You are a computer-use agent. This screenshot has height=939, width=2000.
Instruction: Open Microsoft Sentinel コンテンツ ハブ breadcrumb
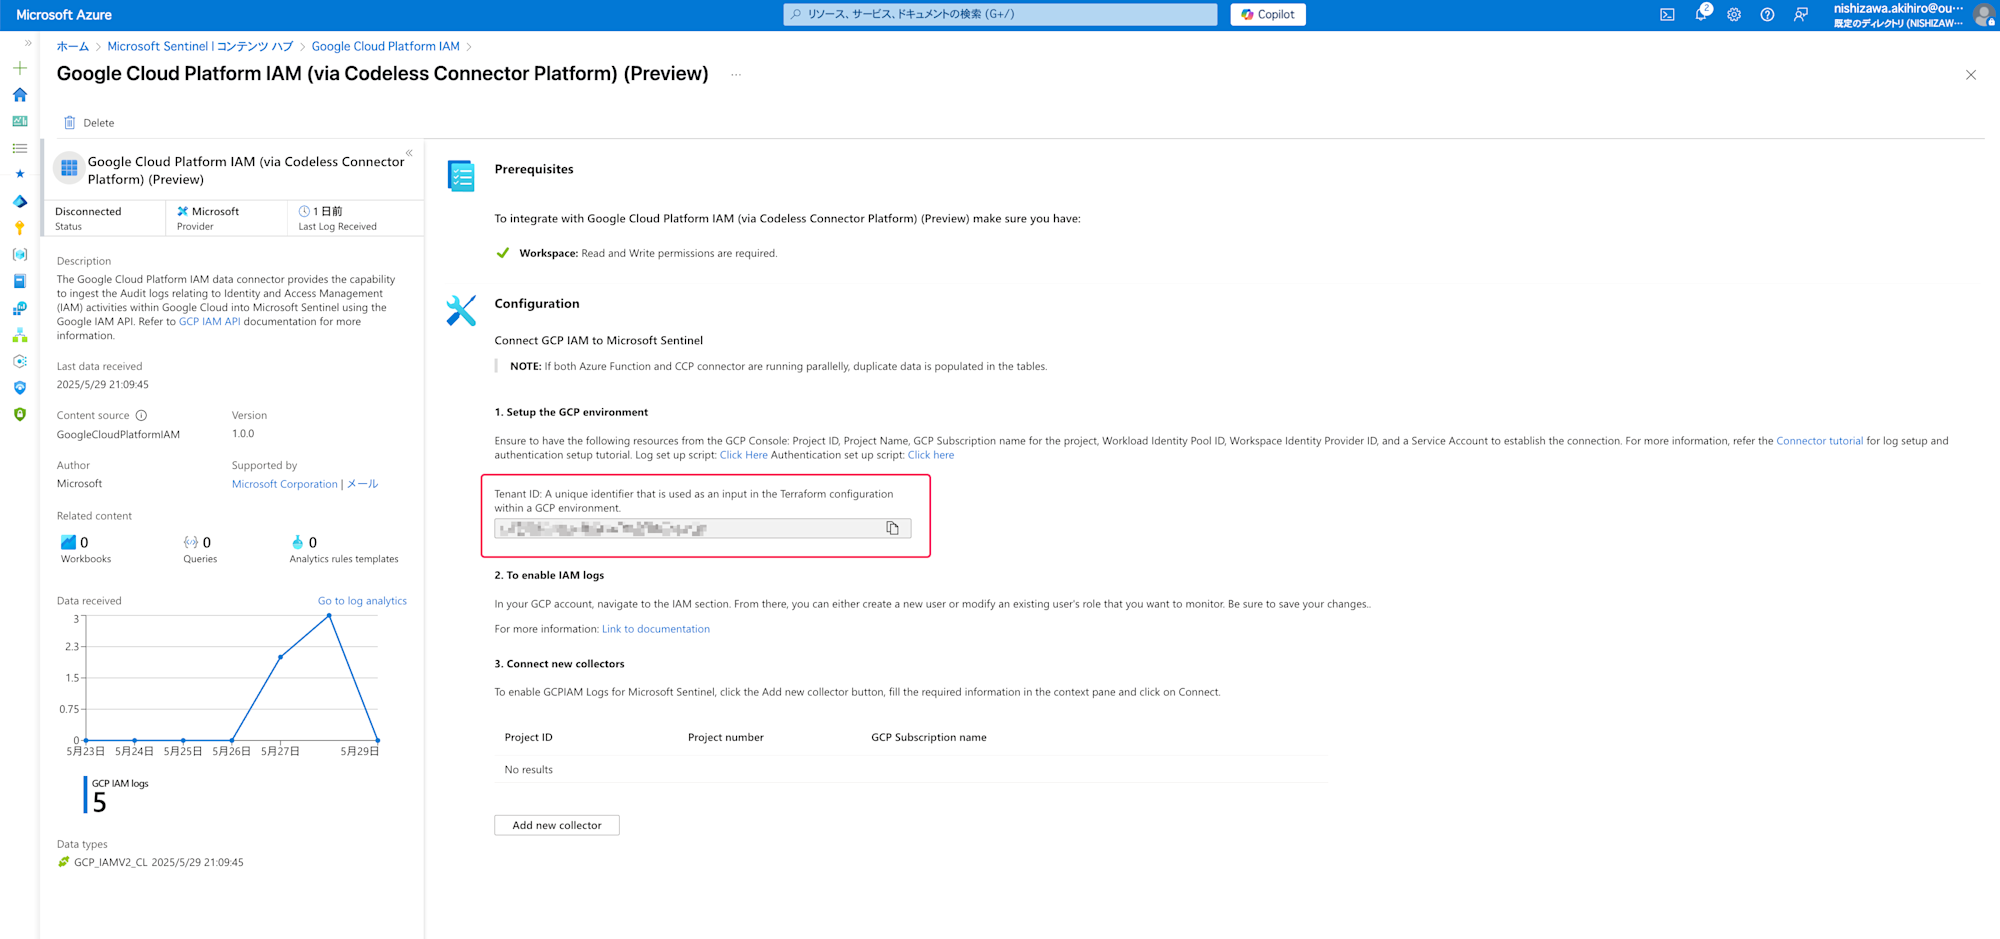point(200,46)
